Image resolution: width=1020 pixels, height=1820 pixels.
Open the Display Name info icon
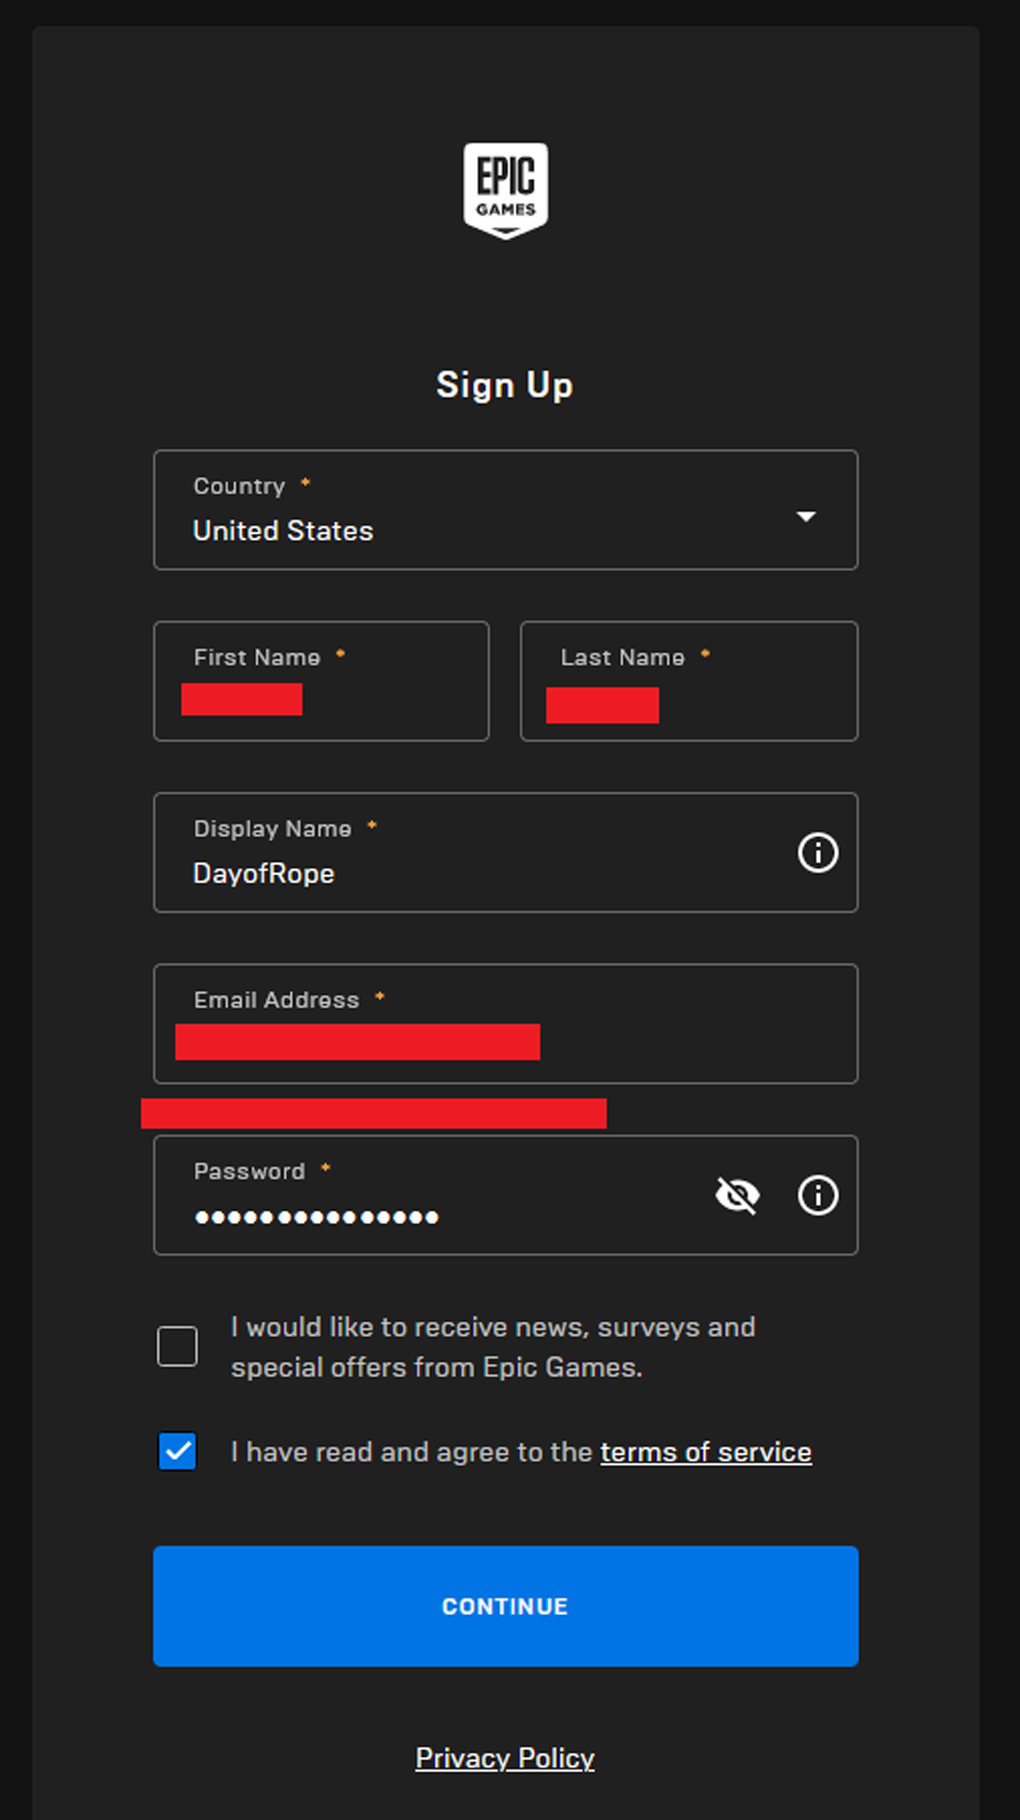point(818,853)
